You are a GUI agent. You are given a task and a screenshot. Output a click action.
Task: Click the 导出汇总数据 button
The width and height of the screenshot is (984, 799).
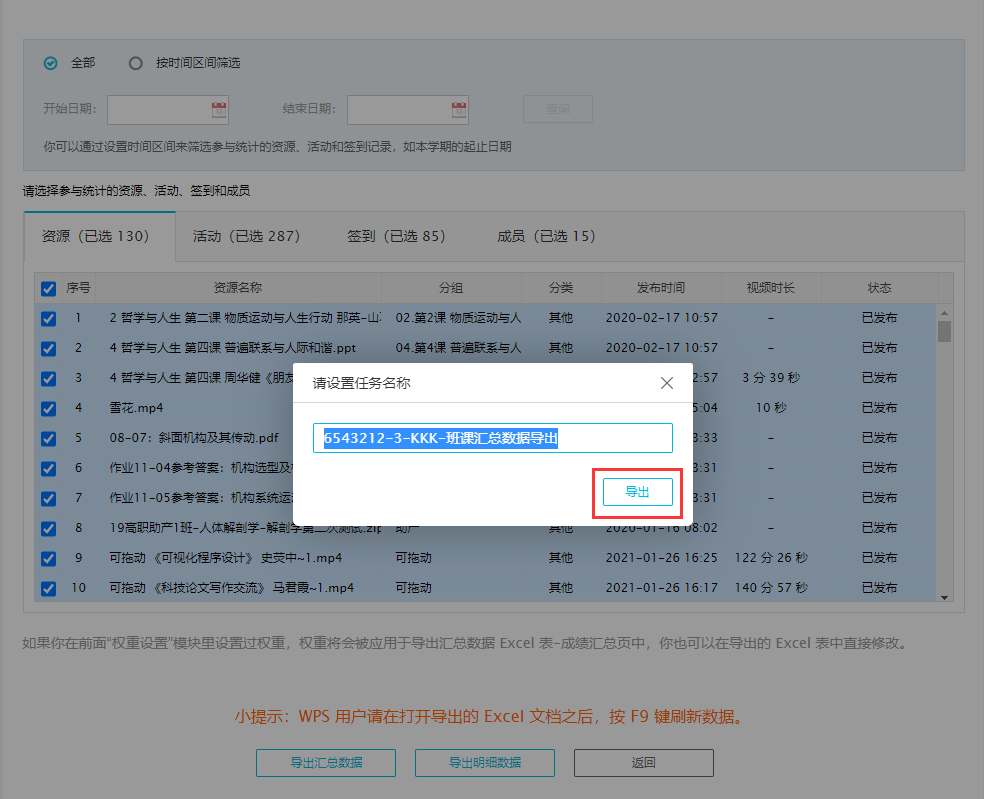(325, 762)
